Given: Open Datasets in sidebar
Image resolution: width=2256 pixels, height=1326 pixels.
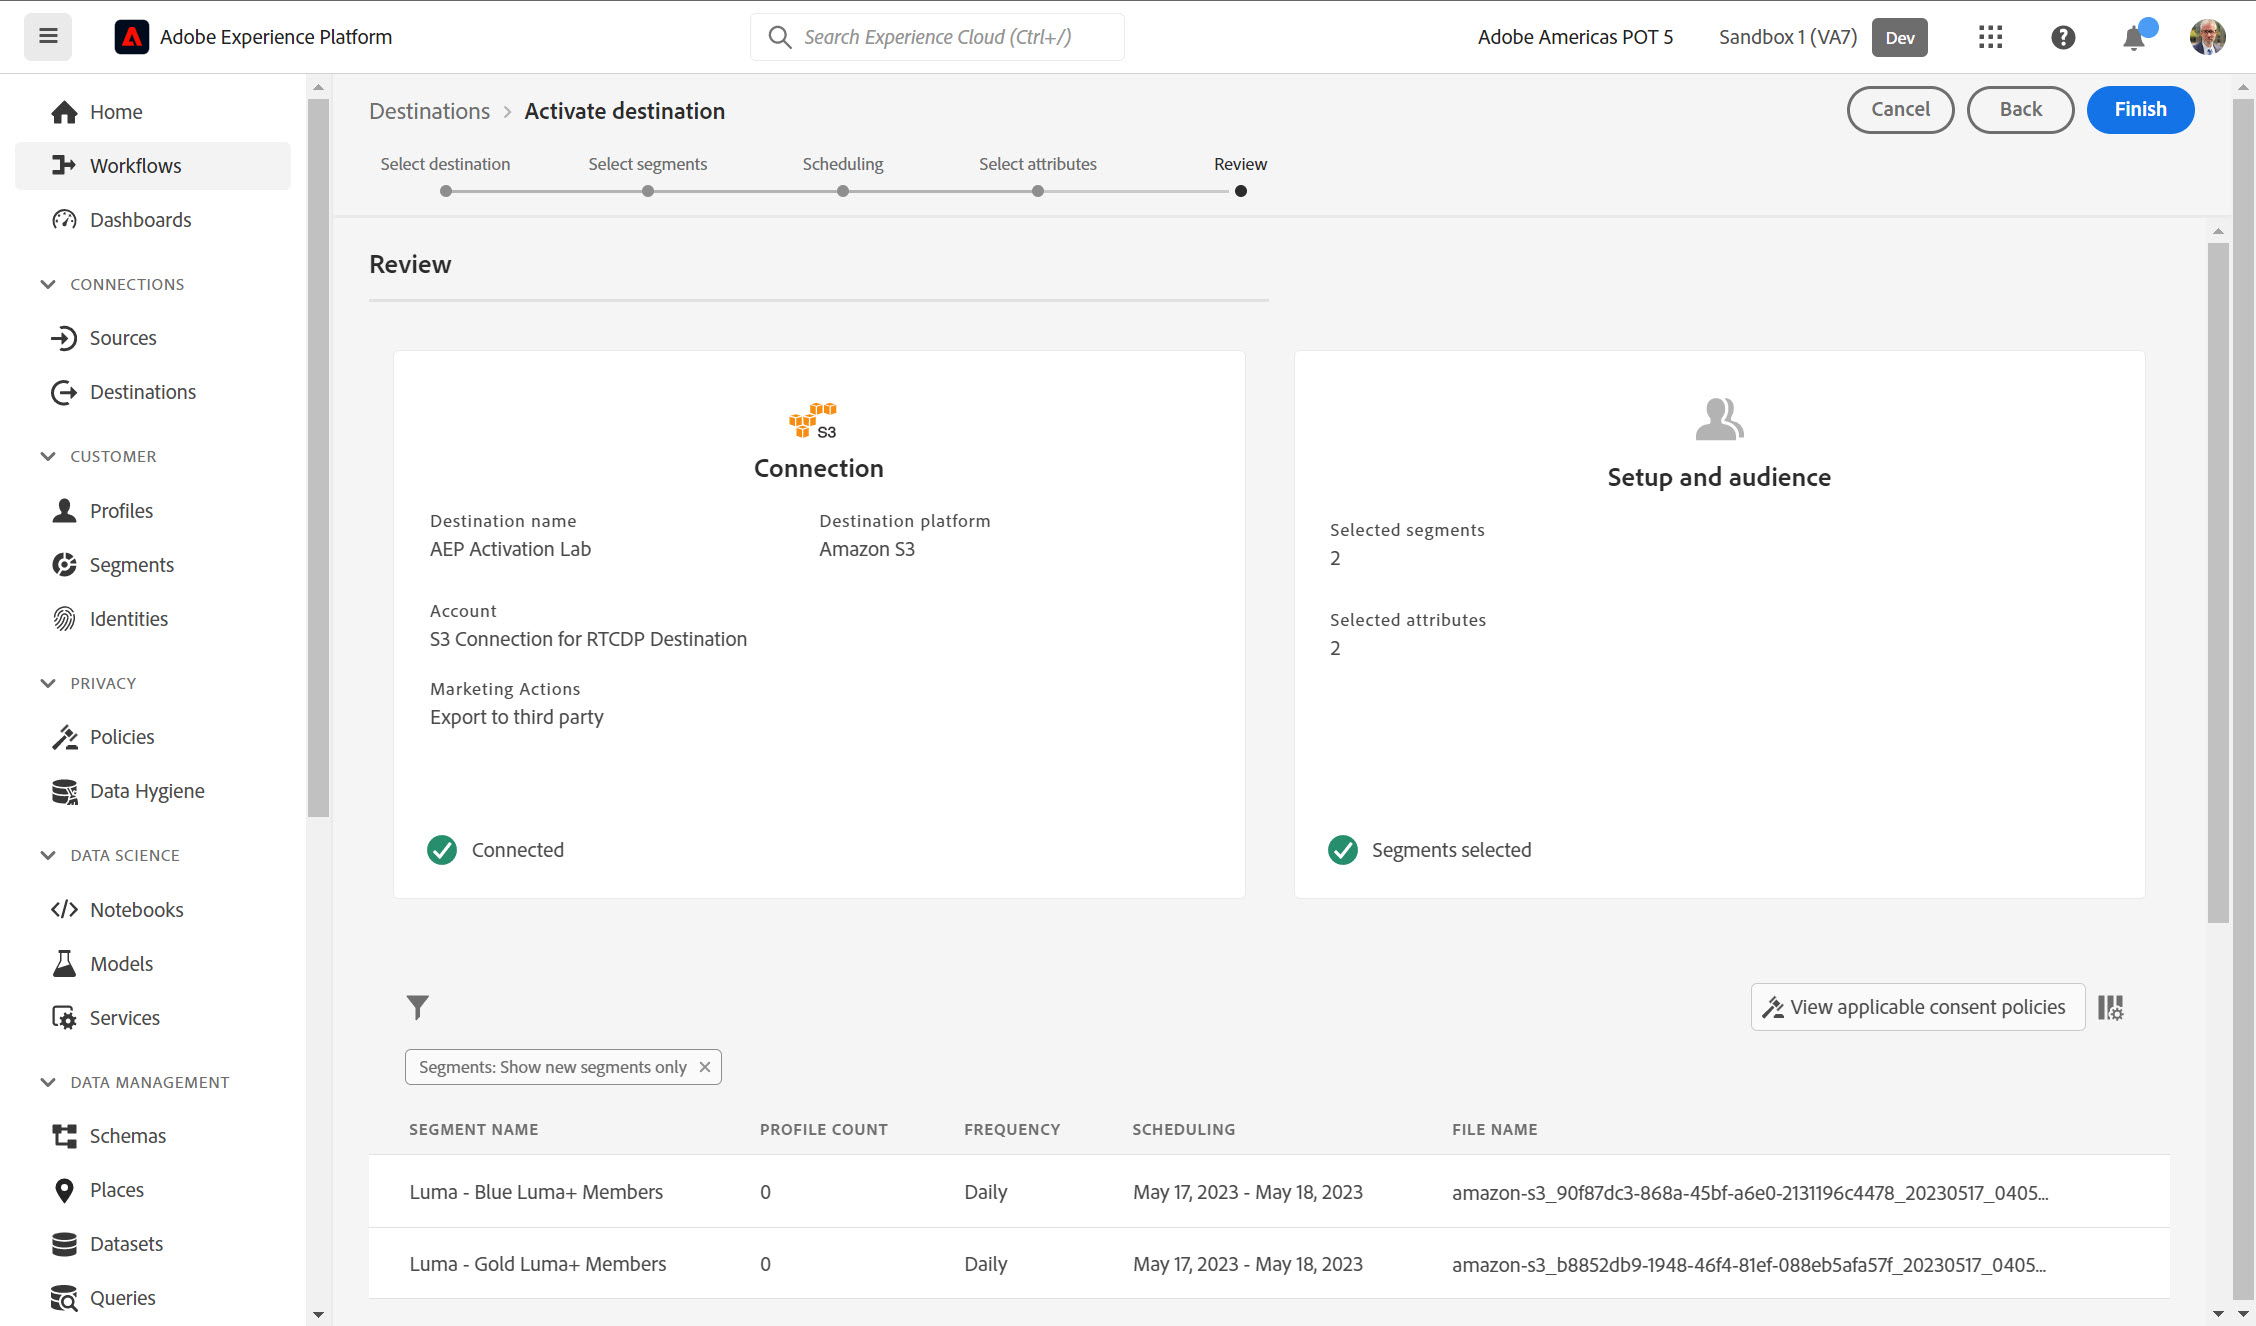Looking at the screenshot, I should [x=153, y=1244].
